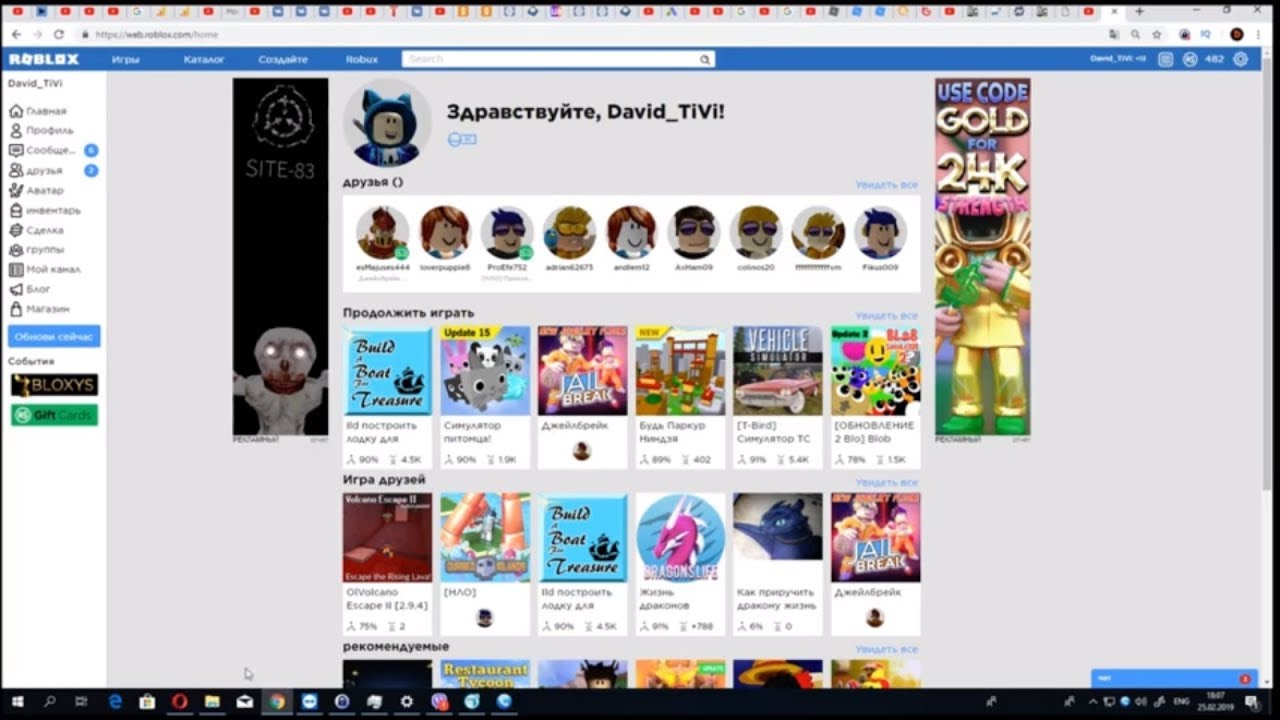The image size is (1280, 720).
Task: Click the search magnifier icon
Action: [x=705, y=60]
